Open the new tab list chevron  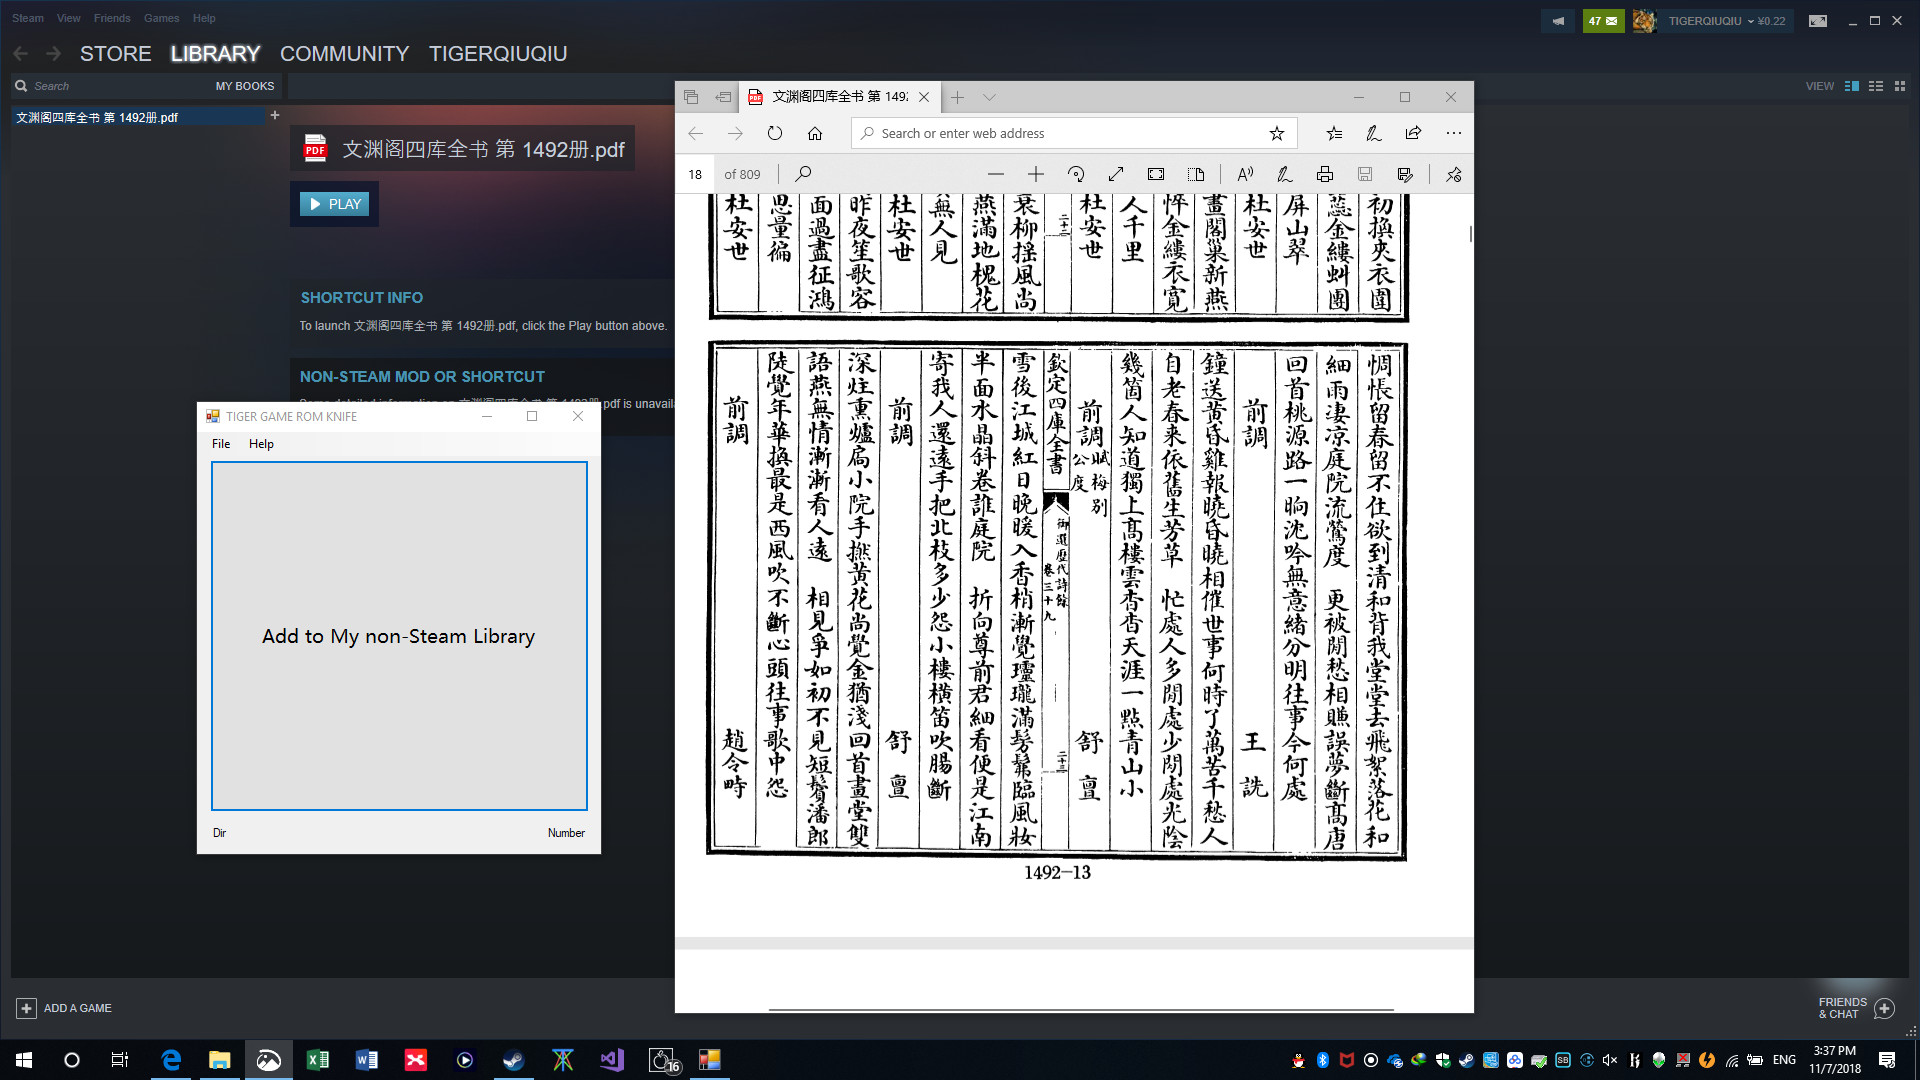click(990, 97)
